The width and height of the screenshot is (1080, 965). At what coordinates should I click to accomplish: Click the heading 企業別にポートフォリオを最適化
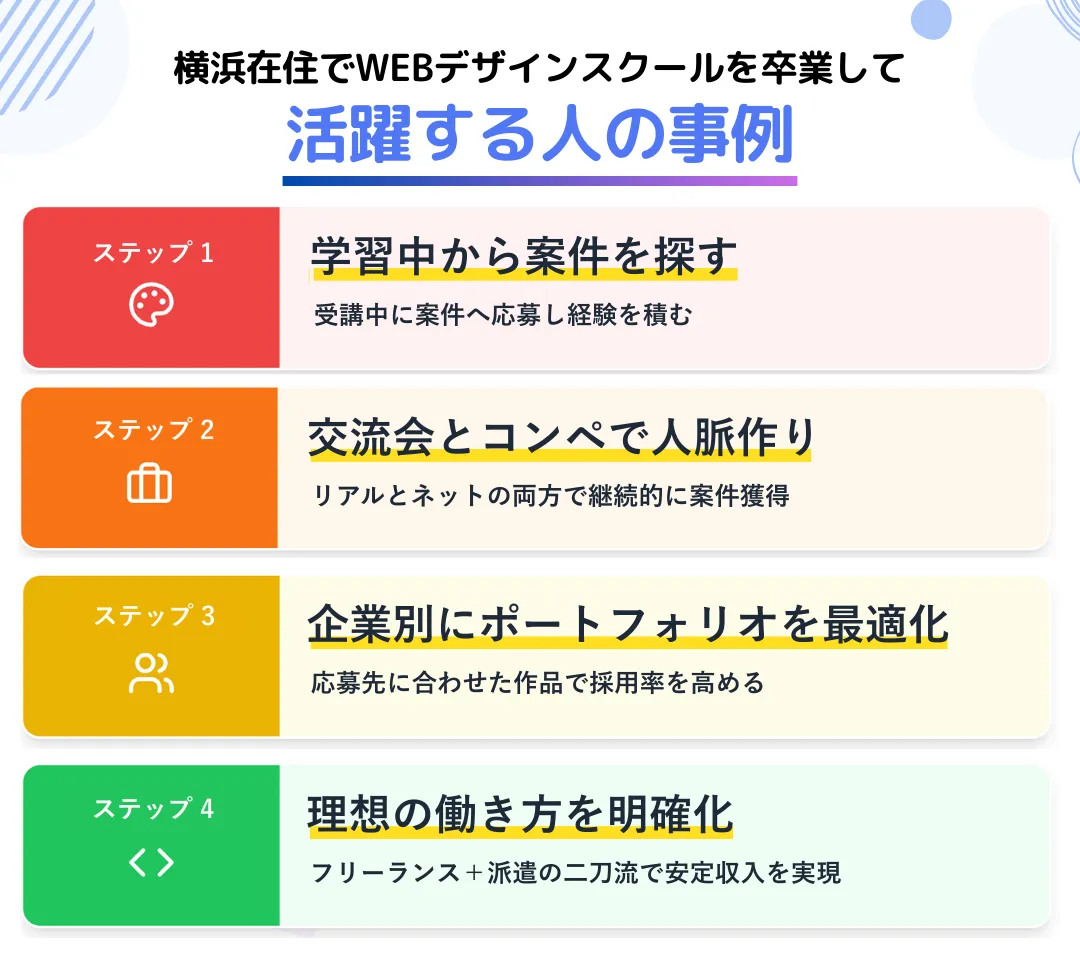click(628, 626)
